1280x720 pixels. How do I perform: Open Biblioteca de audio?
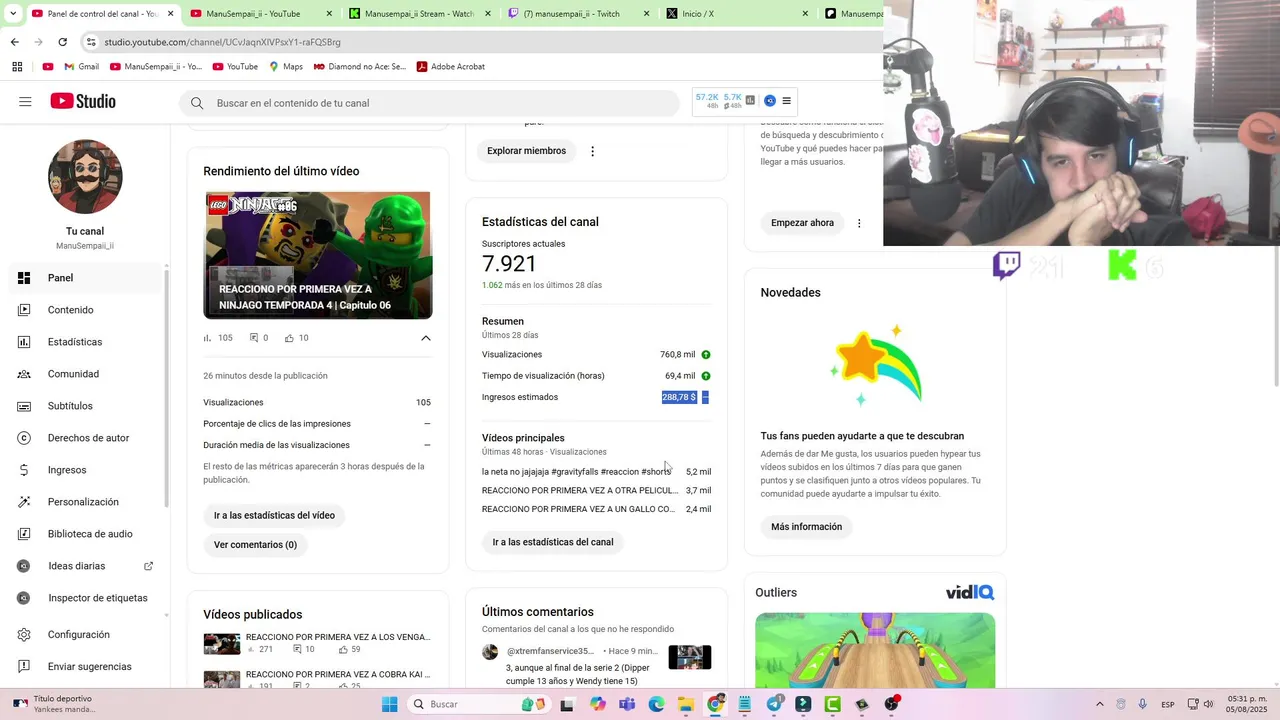click(x=84, y=534)
